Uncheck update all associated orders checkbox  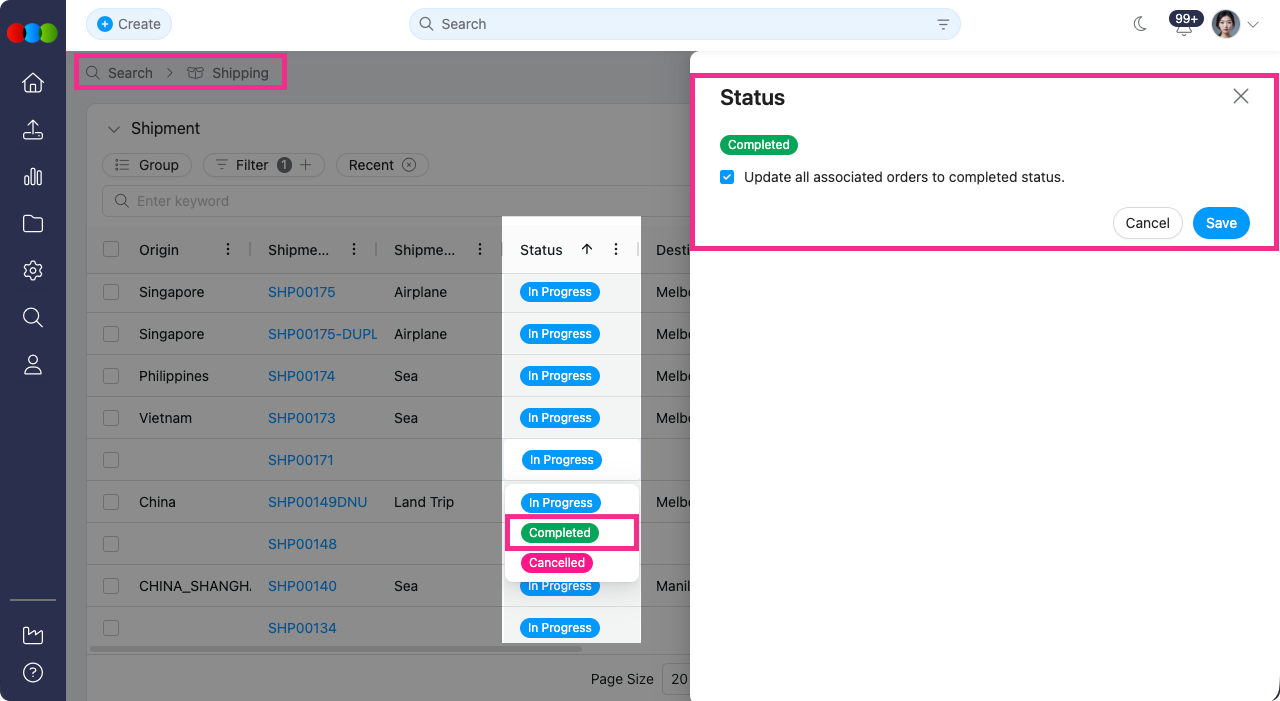[727, 177]
